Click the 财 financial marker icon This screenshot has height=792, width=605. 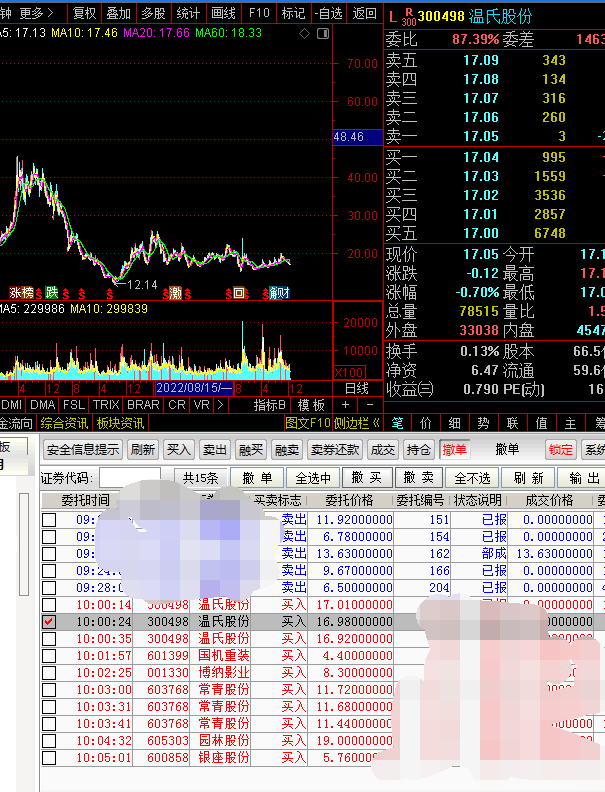[279, 293]
